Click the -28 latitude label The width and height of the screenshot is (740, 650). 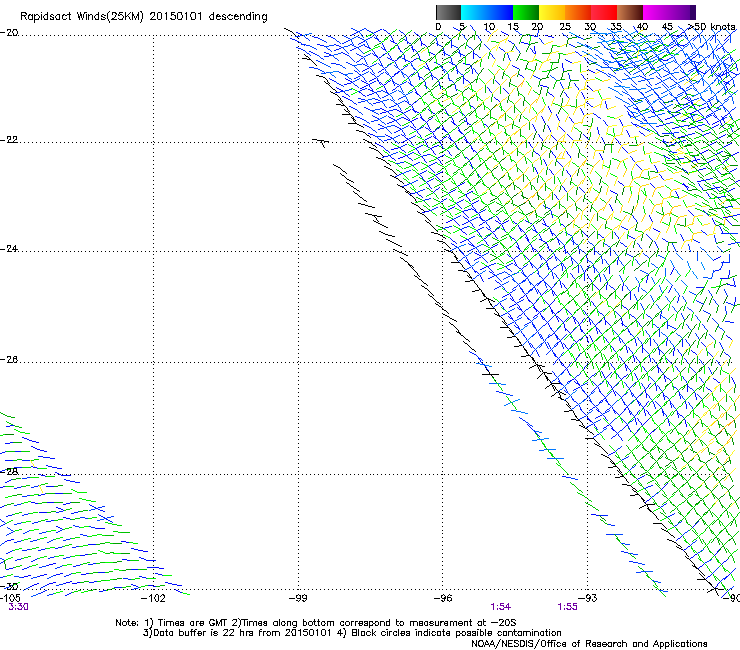tap(9, 472)
